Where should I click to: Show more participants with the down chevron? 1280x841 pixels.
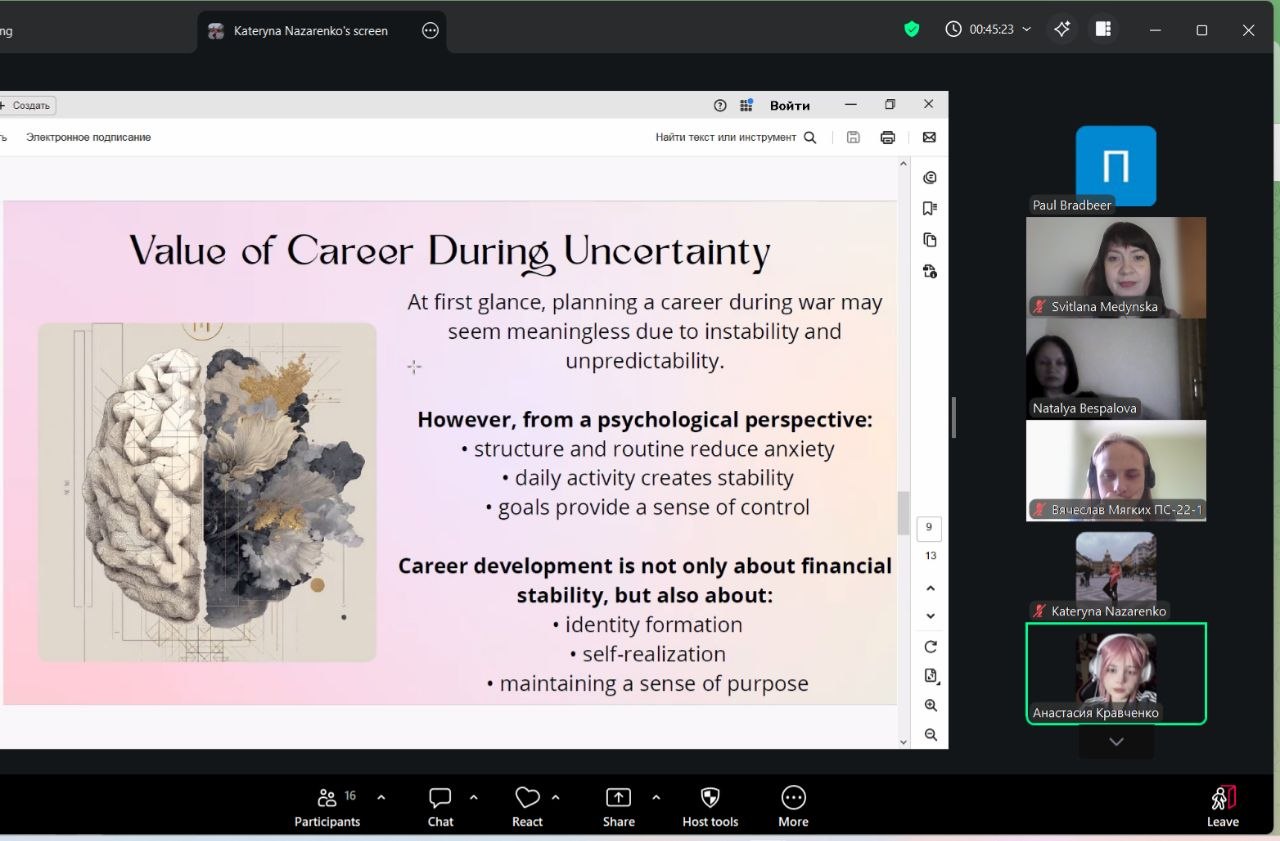(1116, 742)
